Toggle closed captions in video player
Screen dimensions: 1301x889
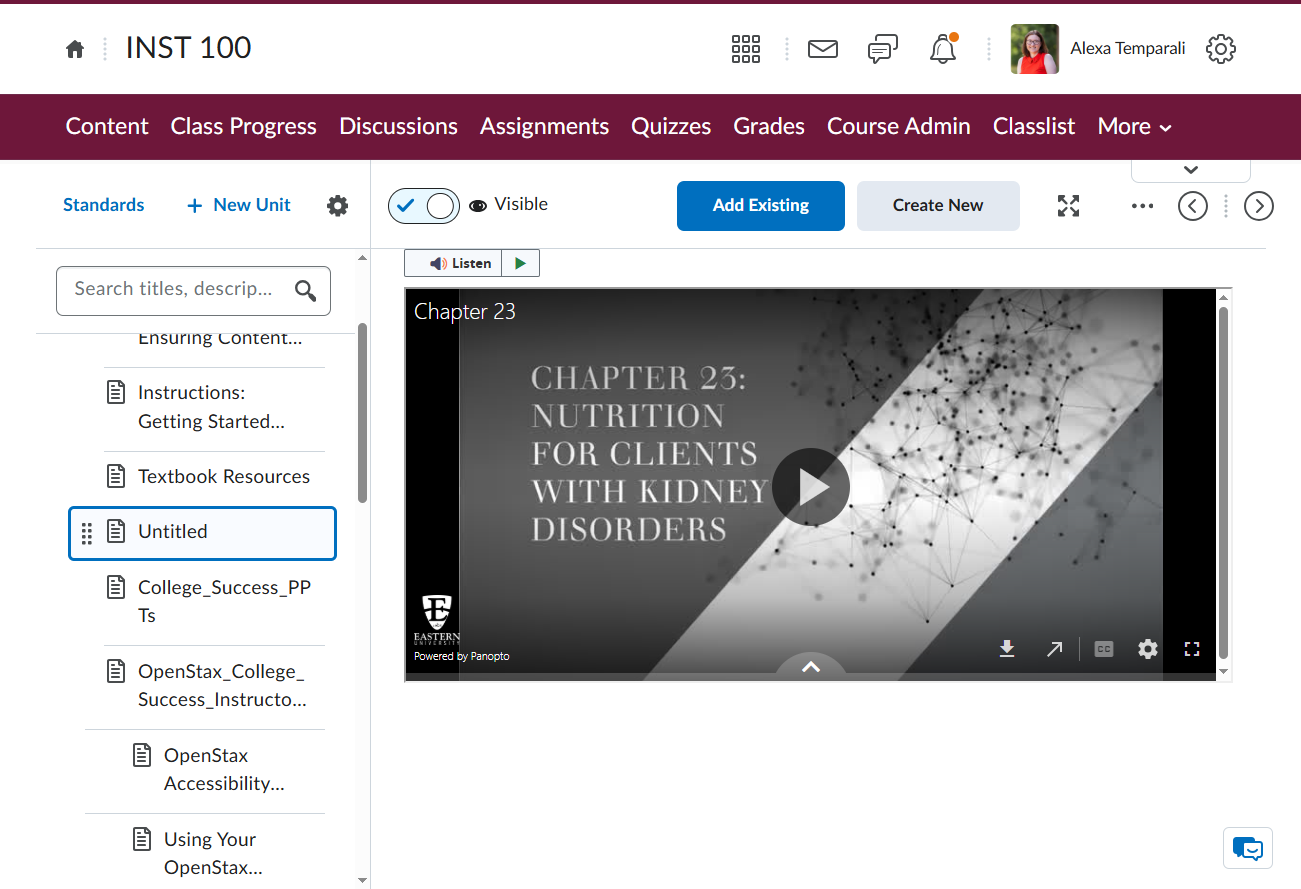(x=1104, y=649)
